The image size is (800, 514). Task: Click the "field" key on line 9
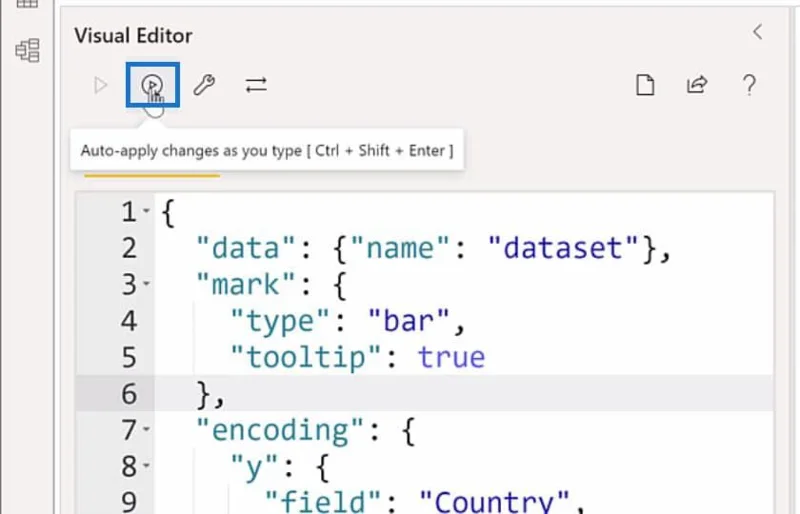(322, 501)
